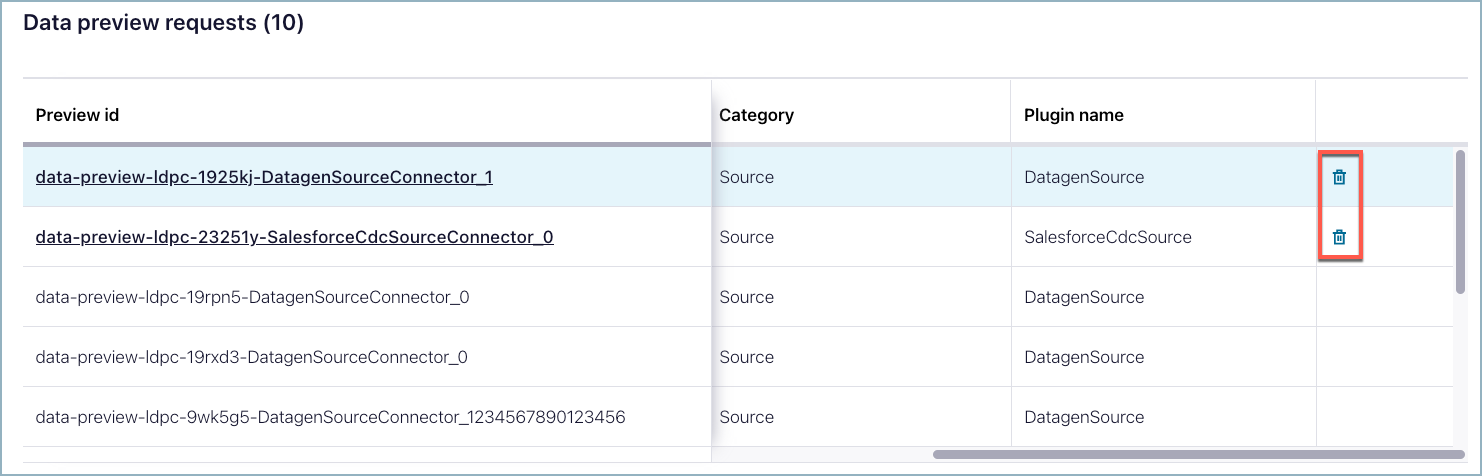Click Source category cell for 9wk5g5 row

[746, 417]
